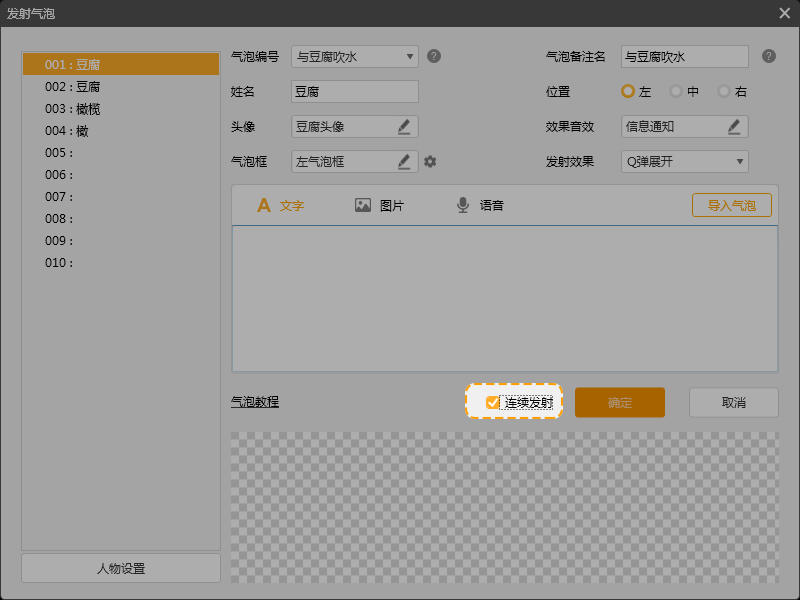Select the 中 position radio button
Viewport: 800px width, 600px height.
tap(676, 91)
